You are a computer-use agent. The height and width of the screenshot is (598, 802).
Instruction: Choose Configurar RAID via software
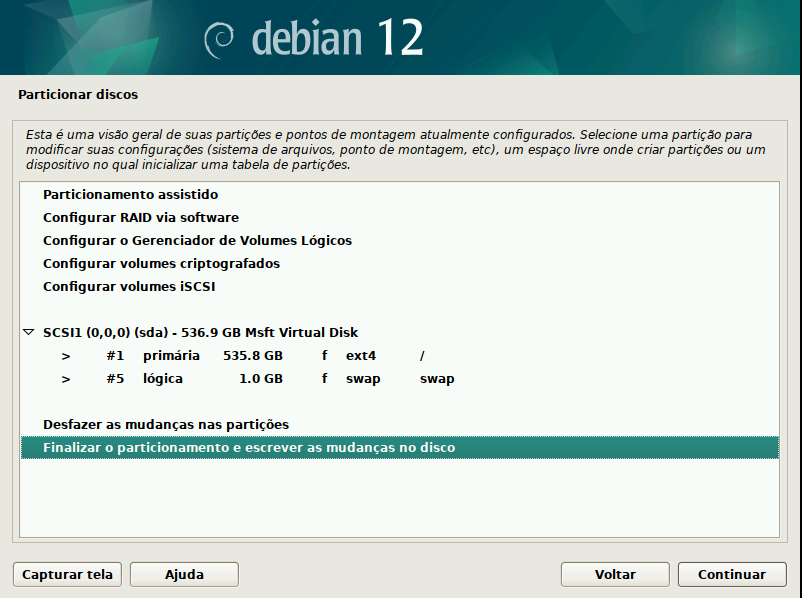tap(399, 217)
